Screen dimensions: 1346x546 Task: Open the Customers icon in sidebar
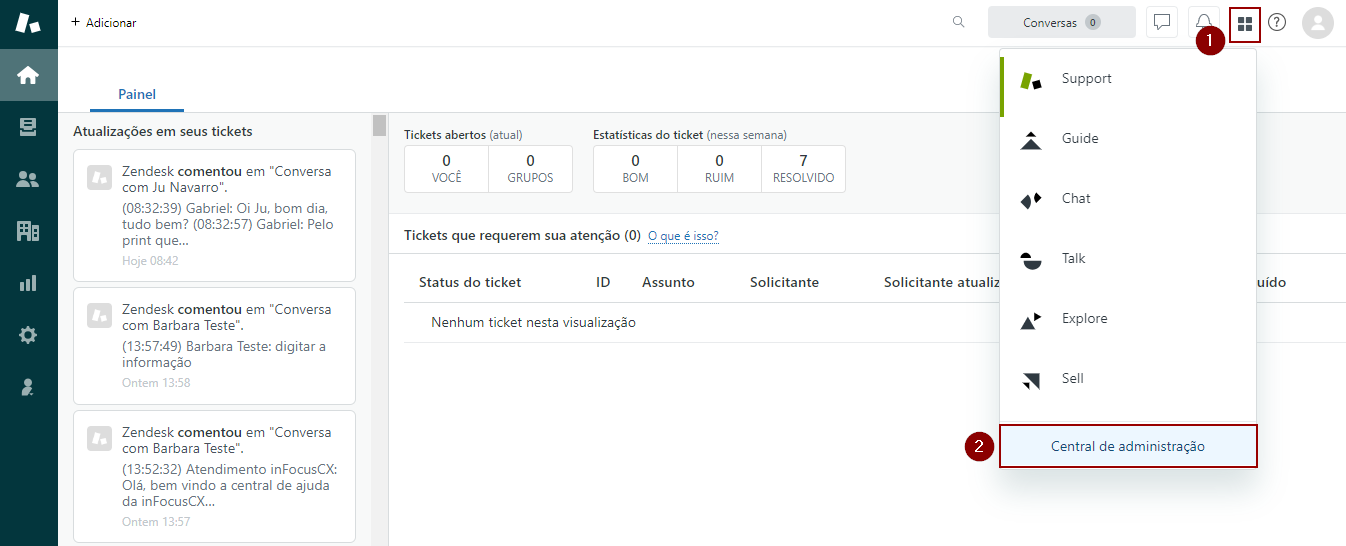[28, 179]
